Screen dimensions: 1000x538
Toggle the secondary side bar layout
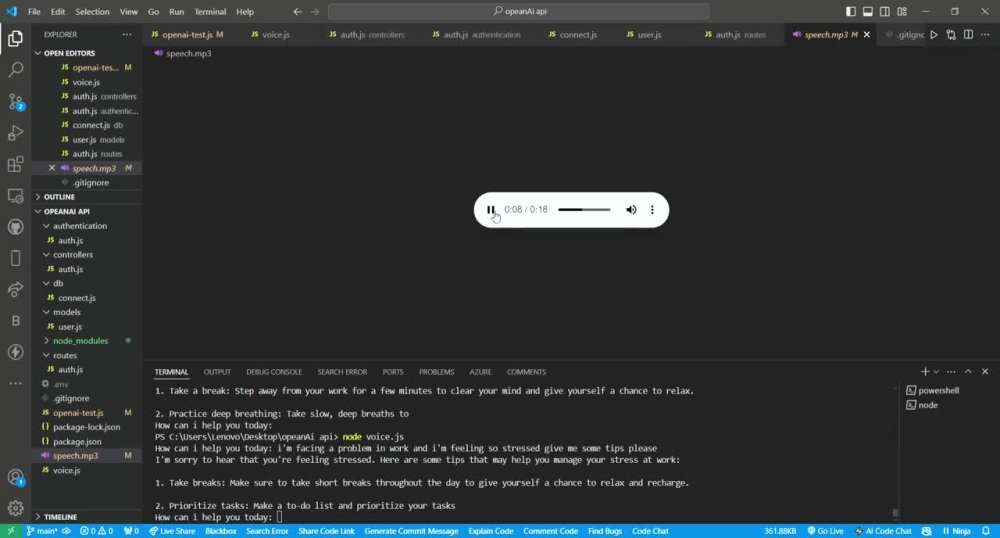click(885, 11)
